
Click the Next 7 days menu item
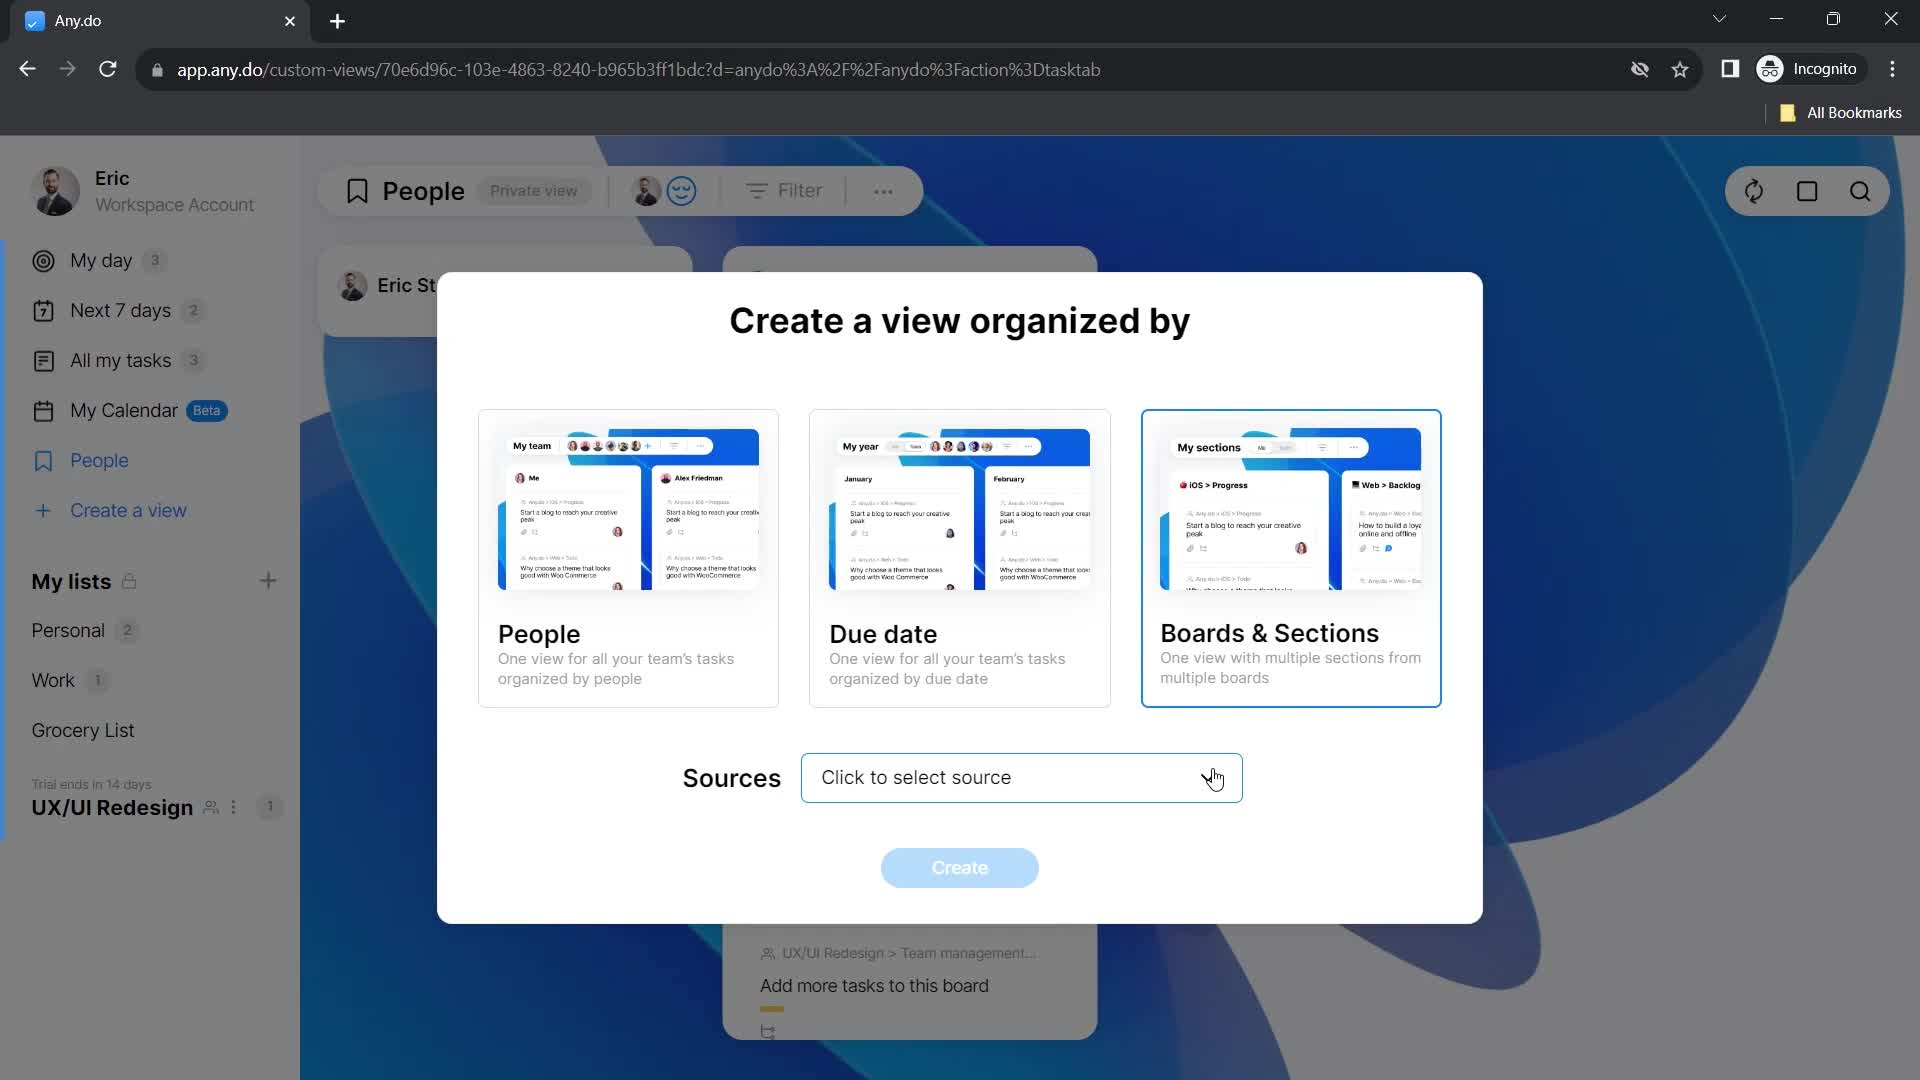(x=120, y=310)
